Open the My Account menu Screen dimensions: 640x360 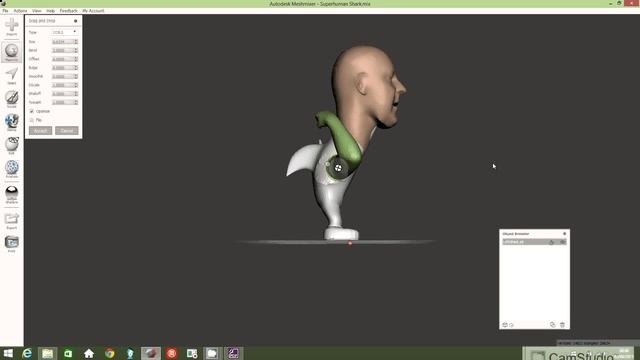[93, 11]
